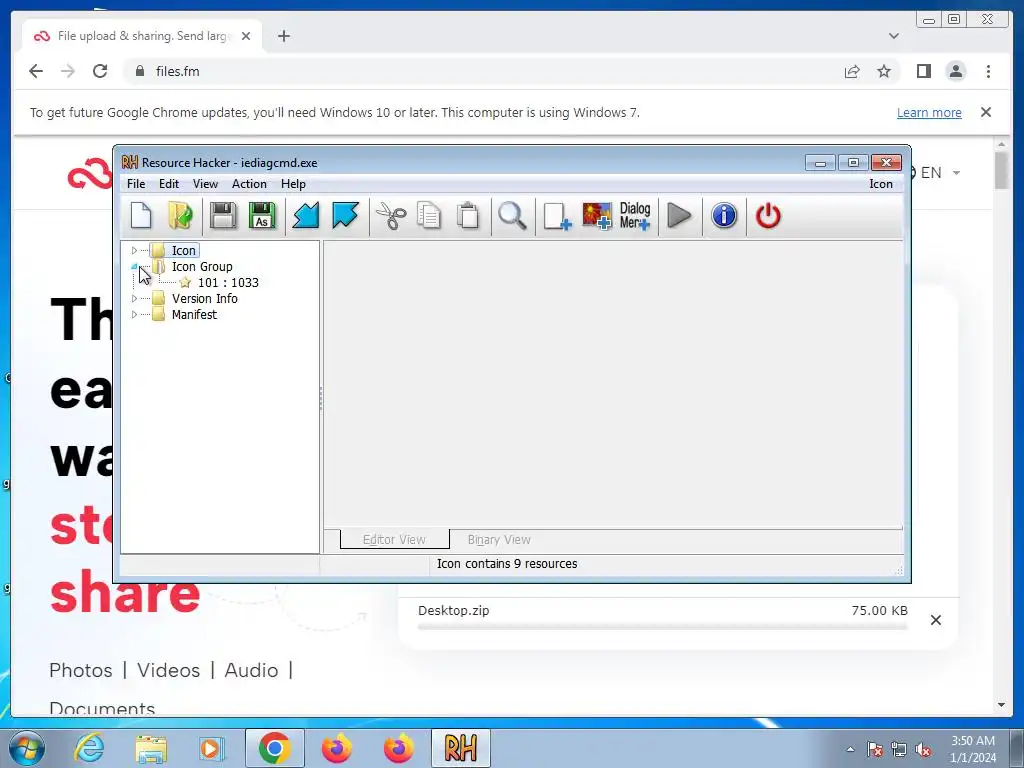Open the View menu in Resource Hacker
Image resolution: width=1024 pixels, height=768 pixels.
click(205, 184)
